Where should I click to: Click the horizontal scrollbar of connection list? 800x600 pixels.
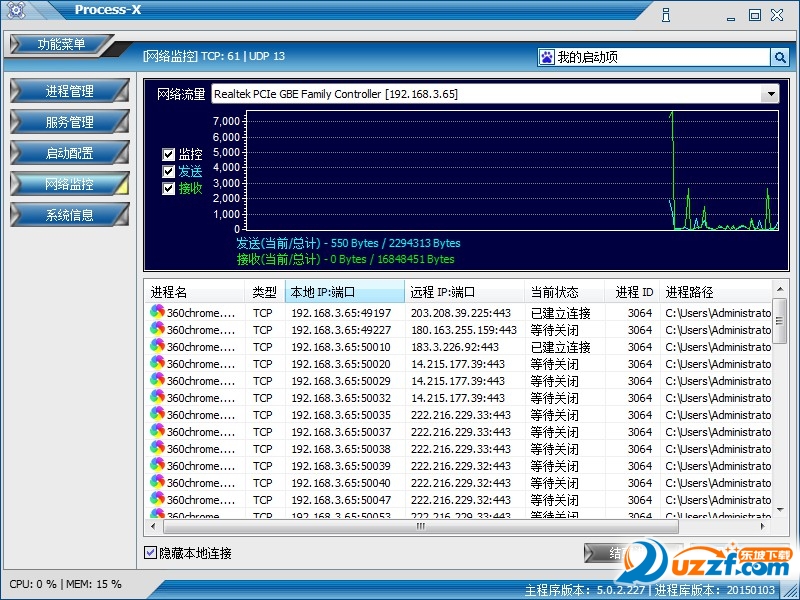(x=420, y=526)
